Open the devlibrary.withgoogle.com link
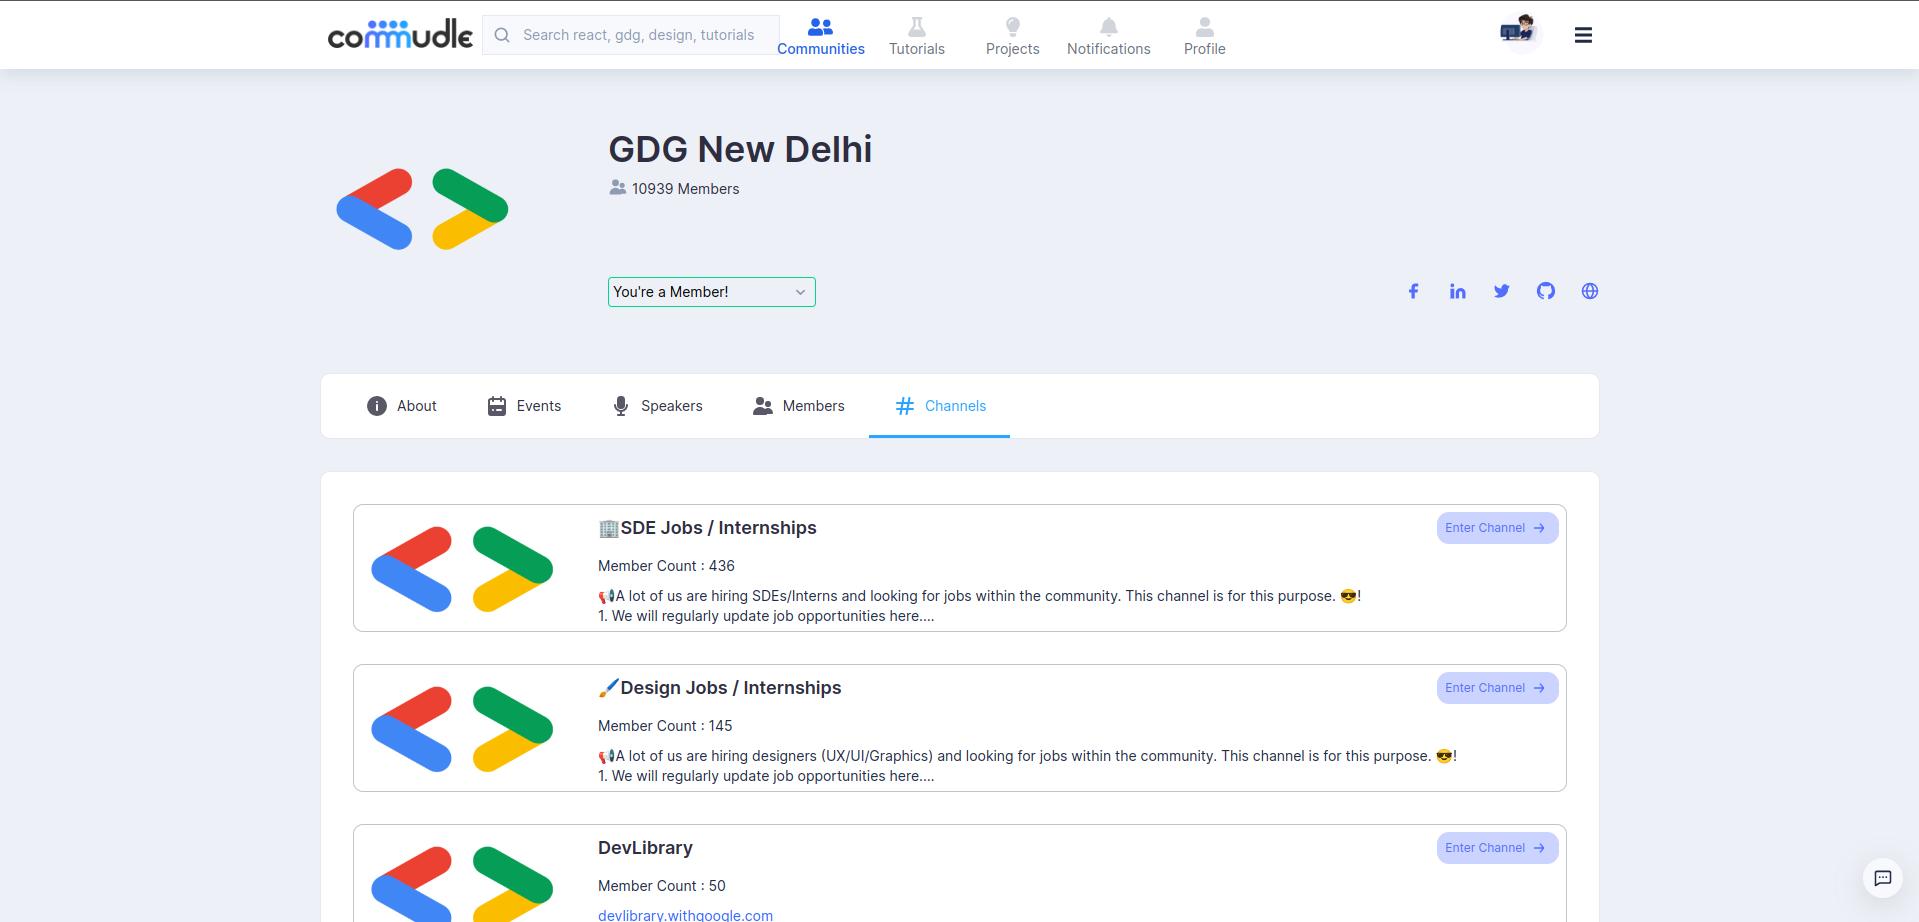 click(x=685, y=915)
